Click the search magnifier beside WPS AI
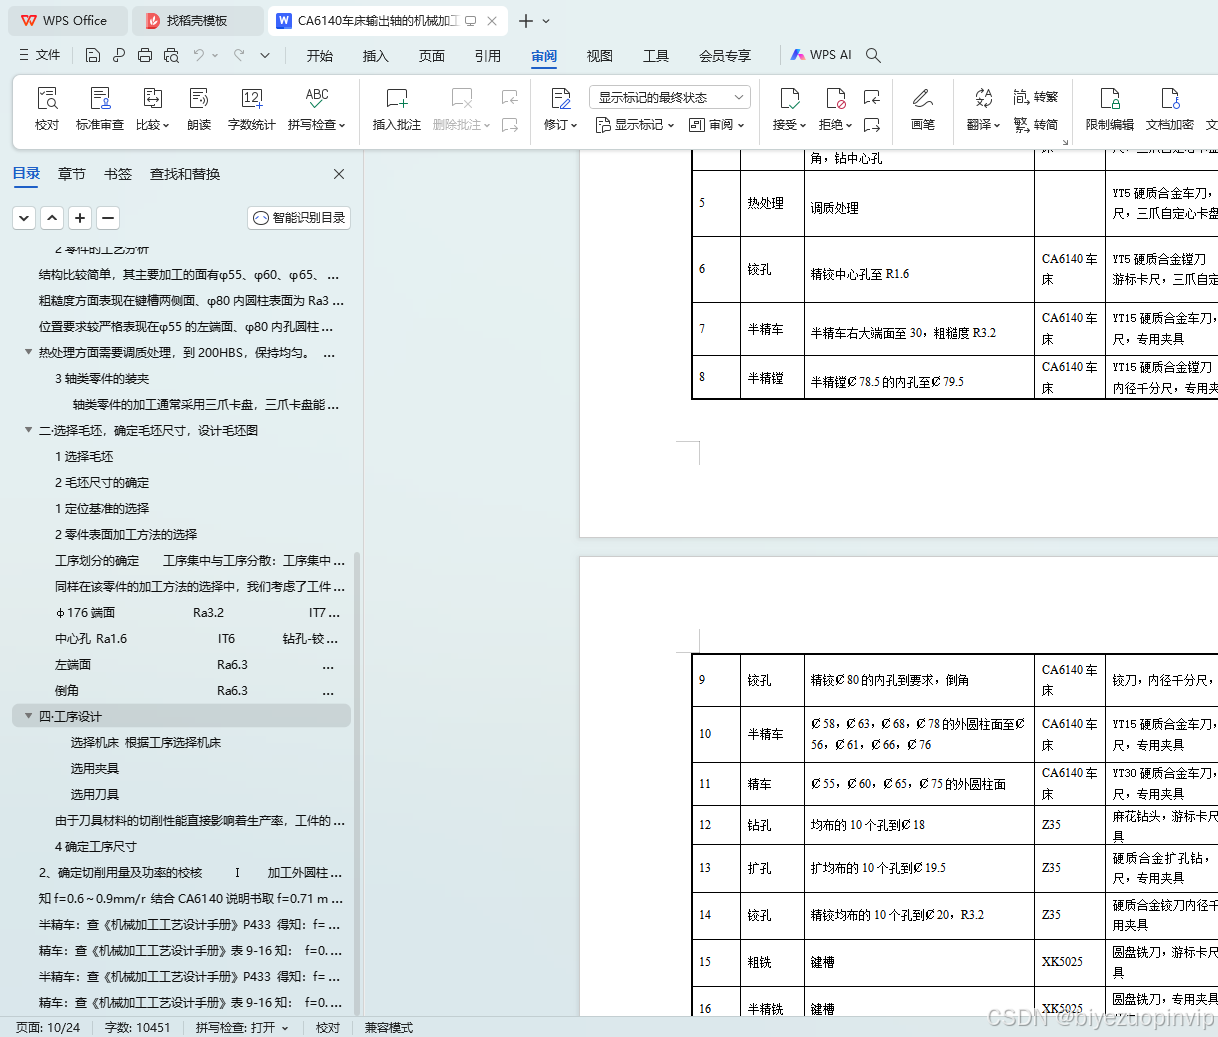Image resolution: width=1218 pixels, height=1037 pixels. tap(873, 55)
